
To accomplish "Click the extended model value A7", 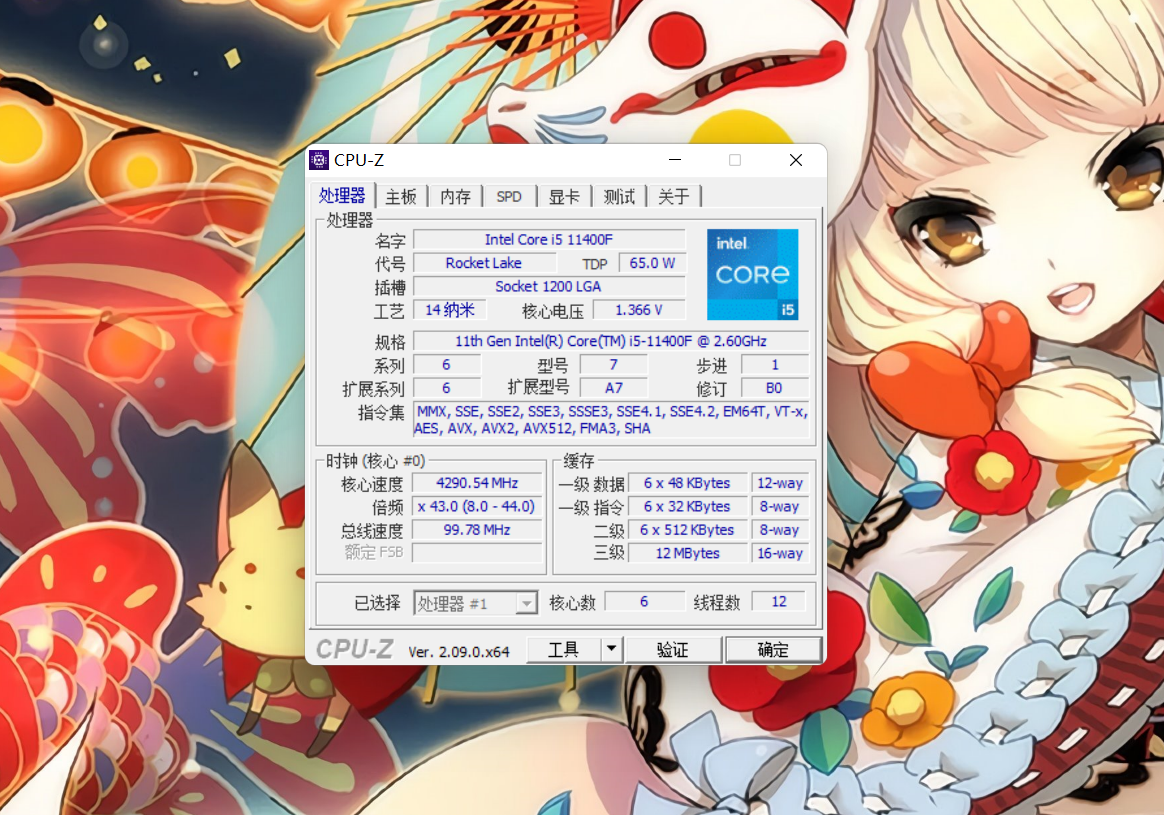I will click(x=614, y=388).
